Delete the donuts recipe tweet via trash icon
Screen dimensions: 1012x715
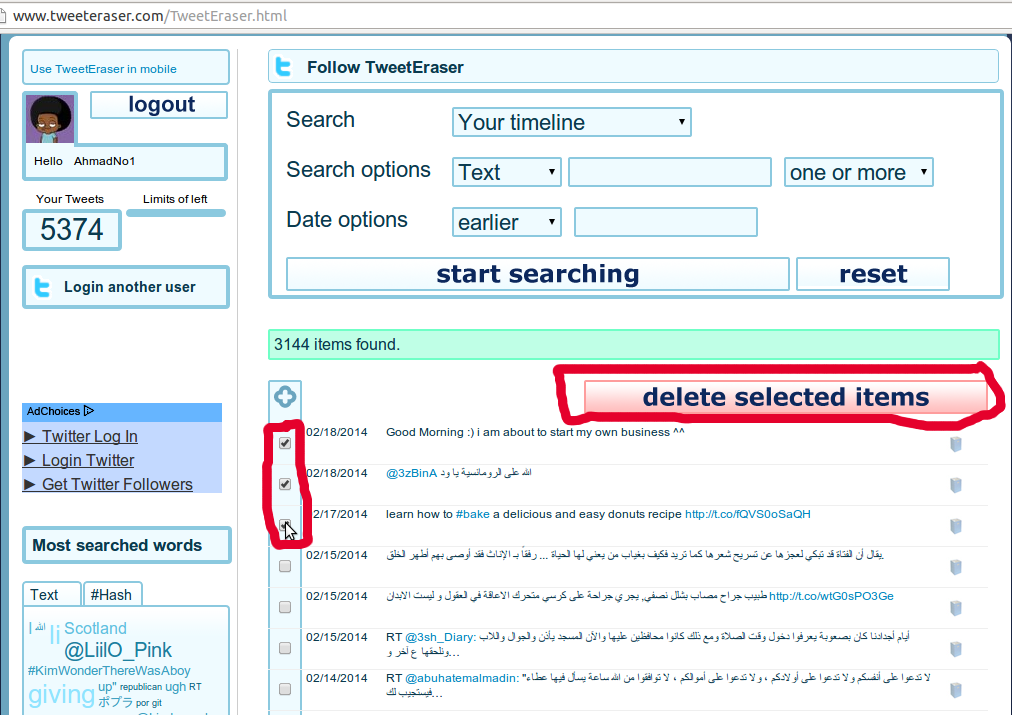click(955, 526)
